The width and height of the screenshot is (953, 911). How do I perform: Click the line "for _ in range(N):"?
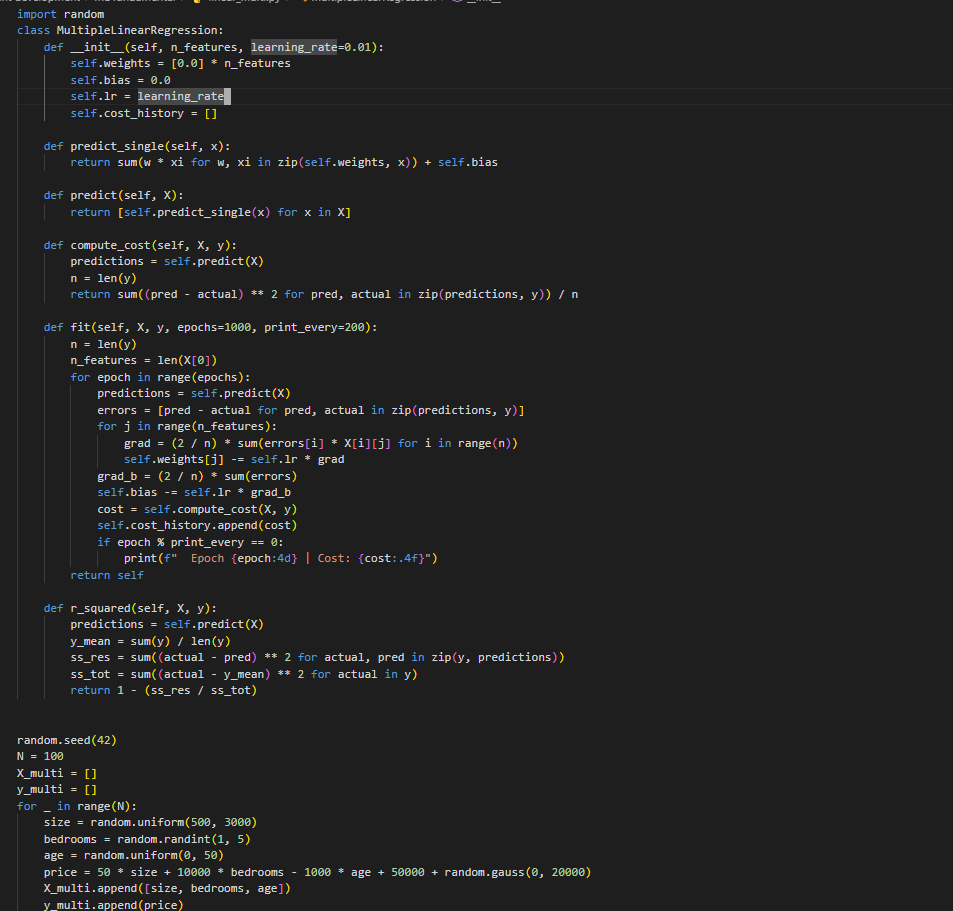pyautogui.click(x=77, y=806)
